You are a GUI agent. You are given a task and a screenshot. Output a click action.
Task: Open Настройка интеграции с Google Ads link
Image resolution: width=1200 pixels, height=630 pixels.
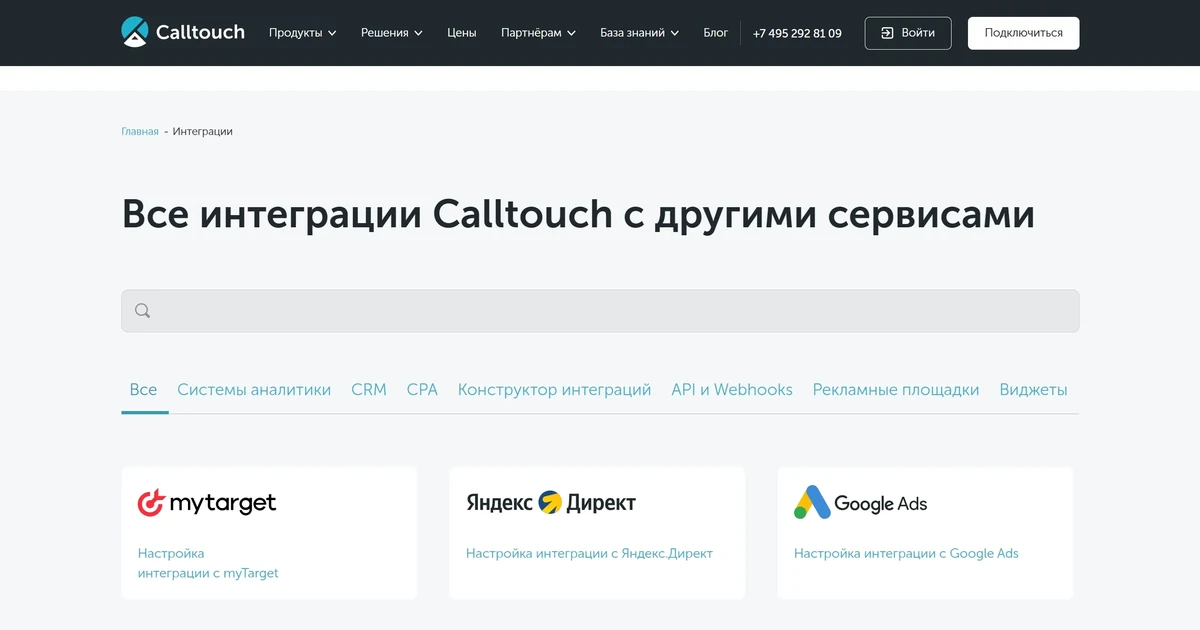click(906, 553)
